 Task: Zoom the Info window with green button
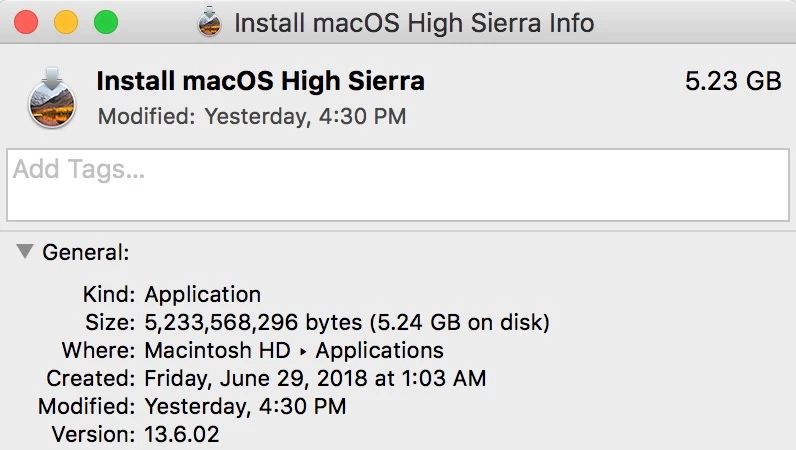(105, 22)
